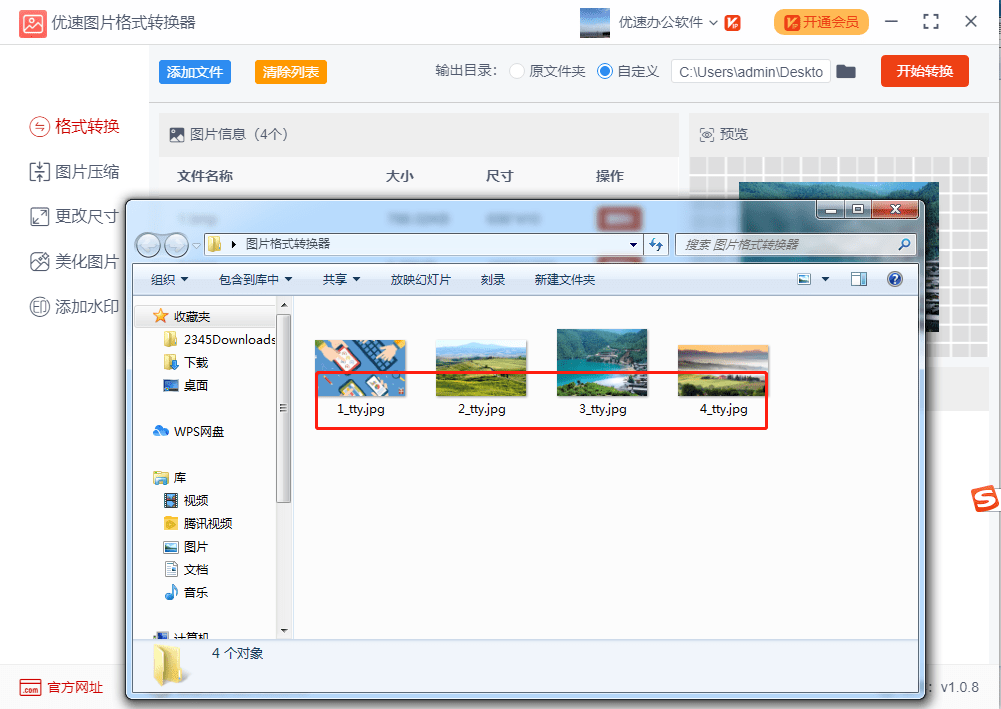The height and width of the screenshot is (709, 1001).
Task: Select the 2_tty.jpg thumbnail
Action: tap(481, 368)
